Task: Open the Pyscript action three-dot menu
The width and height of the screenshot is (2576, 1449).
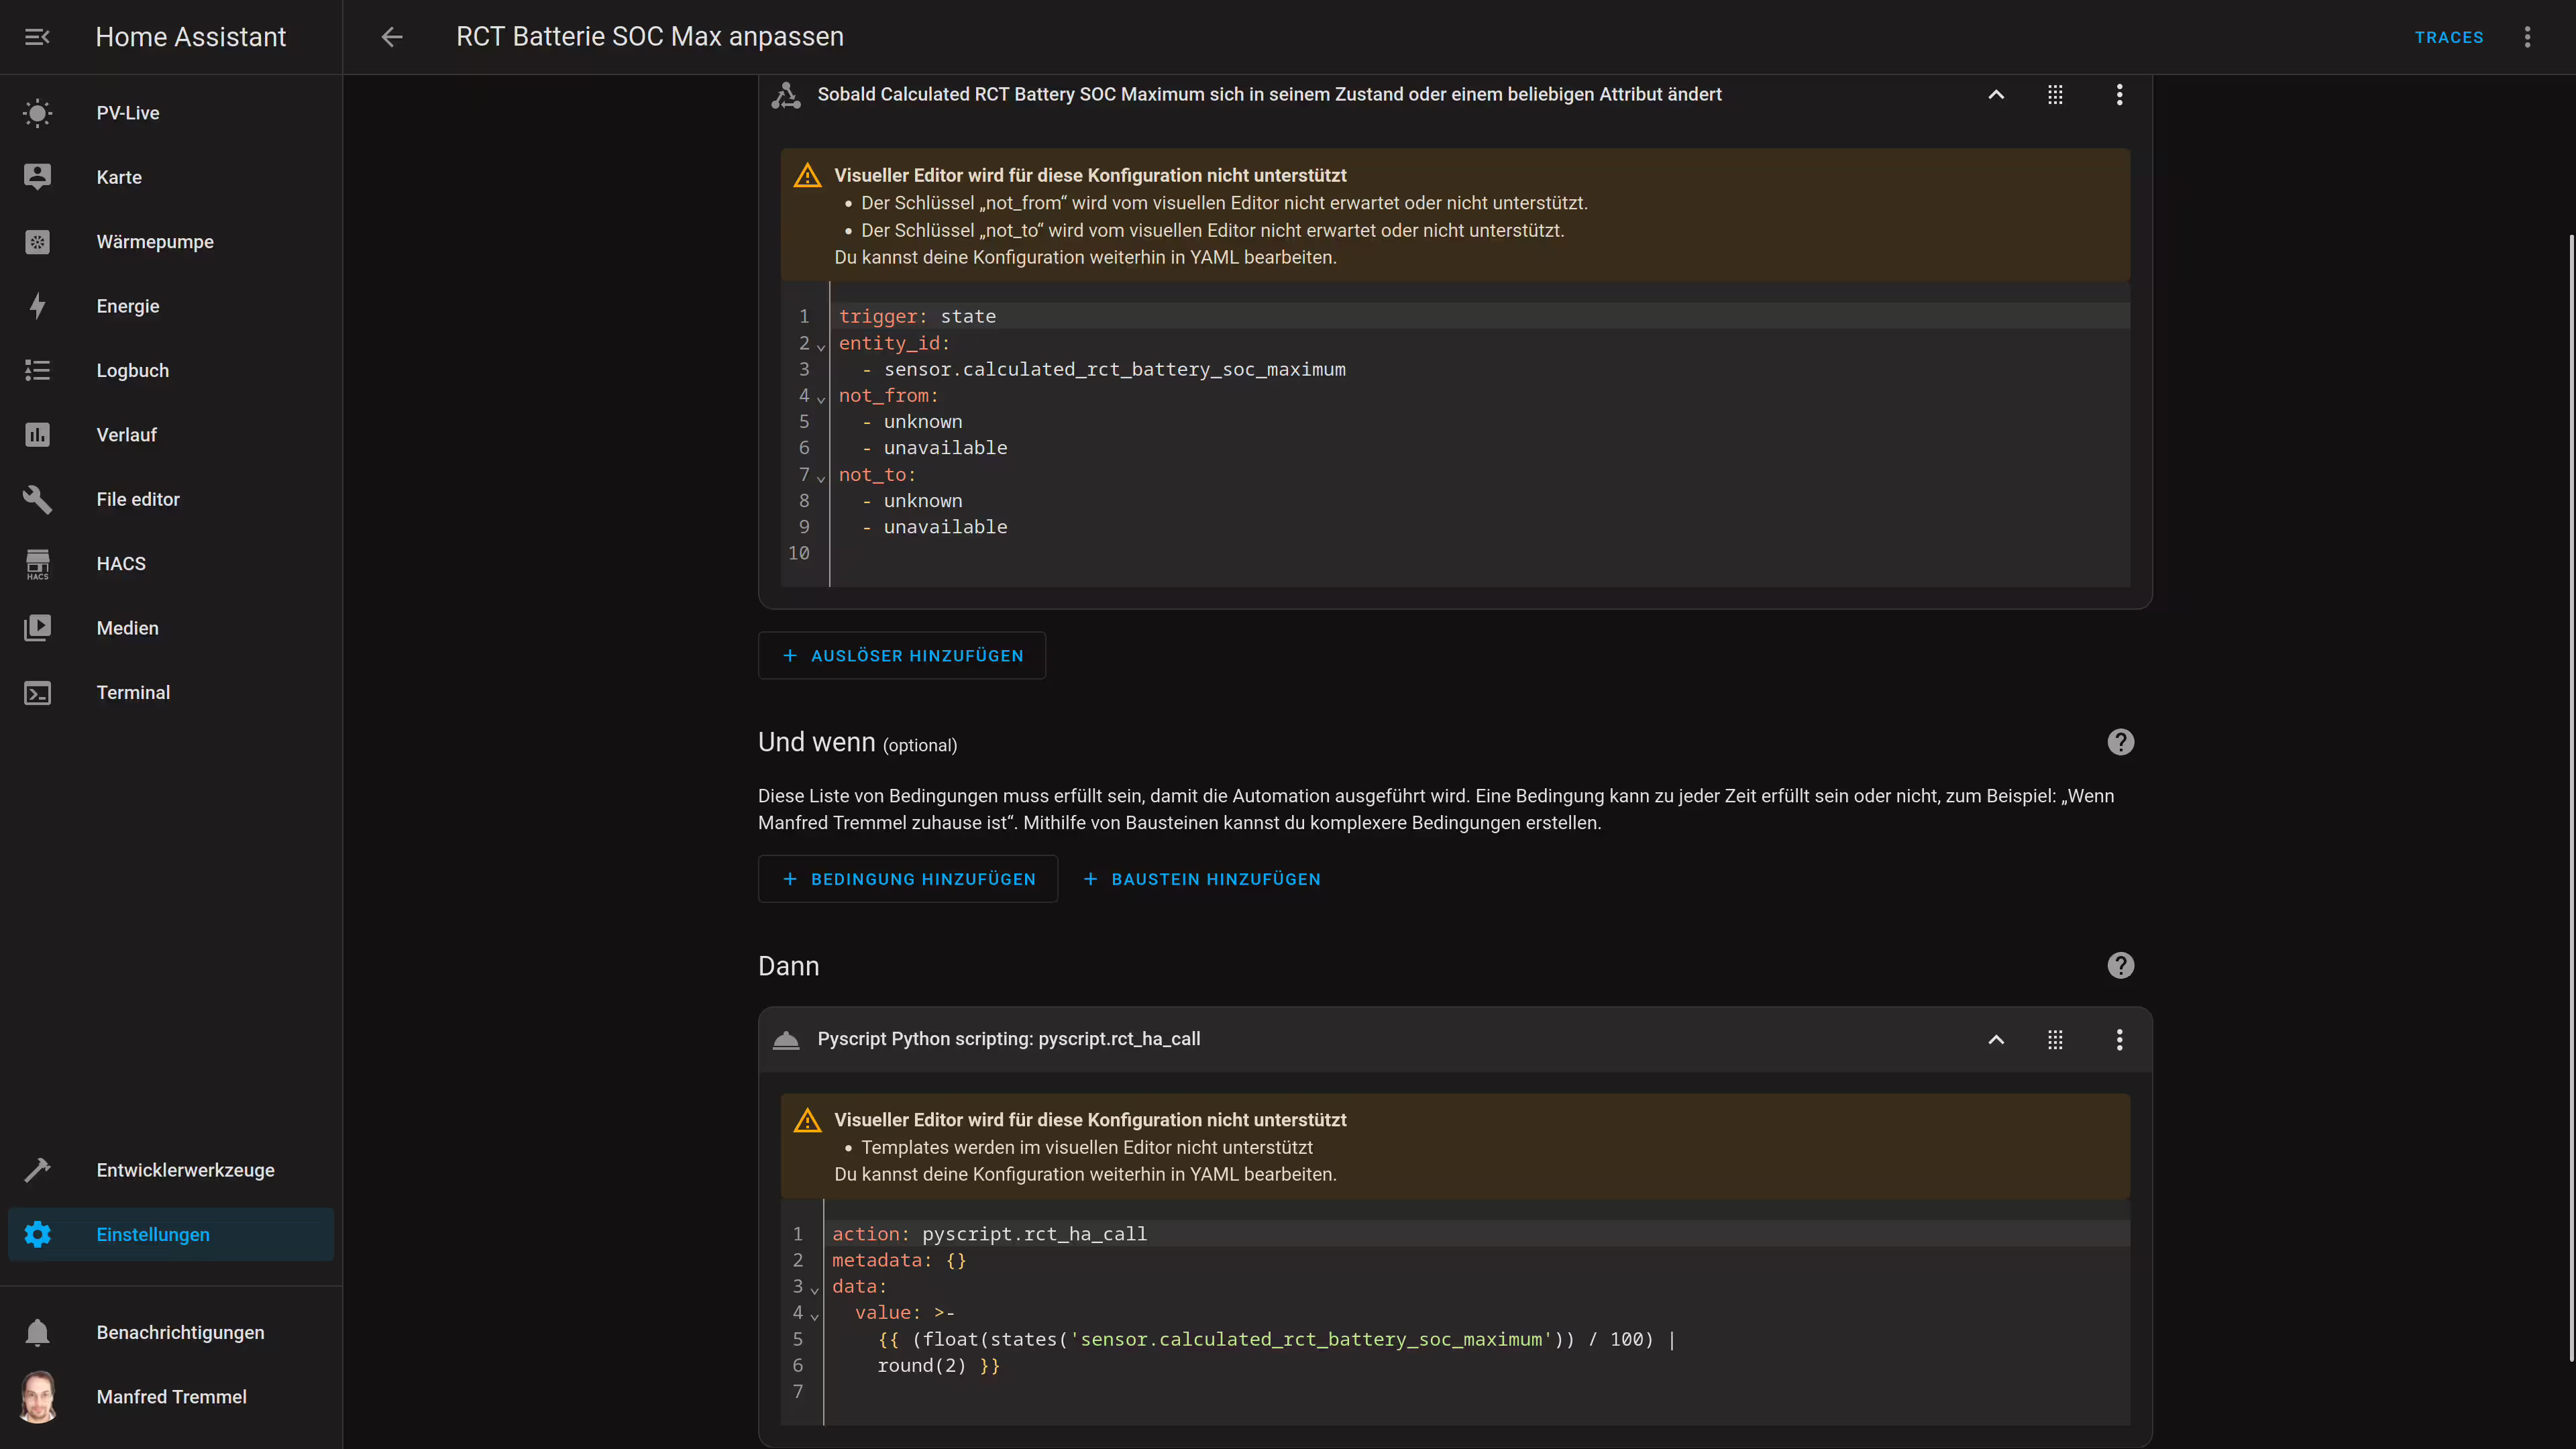Action: pos(2119,1039)
